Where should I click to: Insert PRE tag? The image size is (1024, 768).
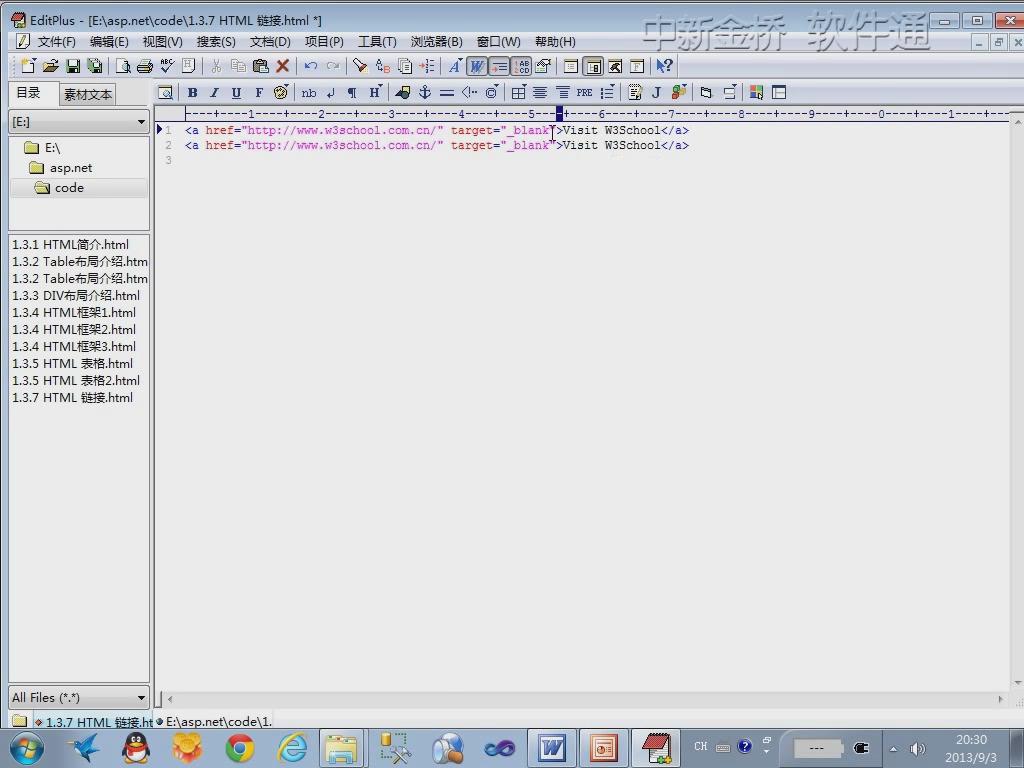[584, 93]
